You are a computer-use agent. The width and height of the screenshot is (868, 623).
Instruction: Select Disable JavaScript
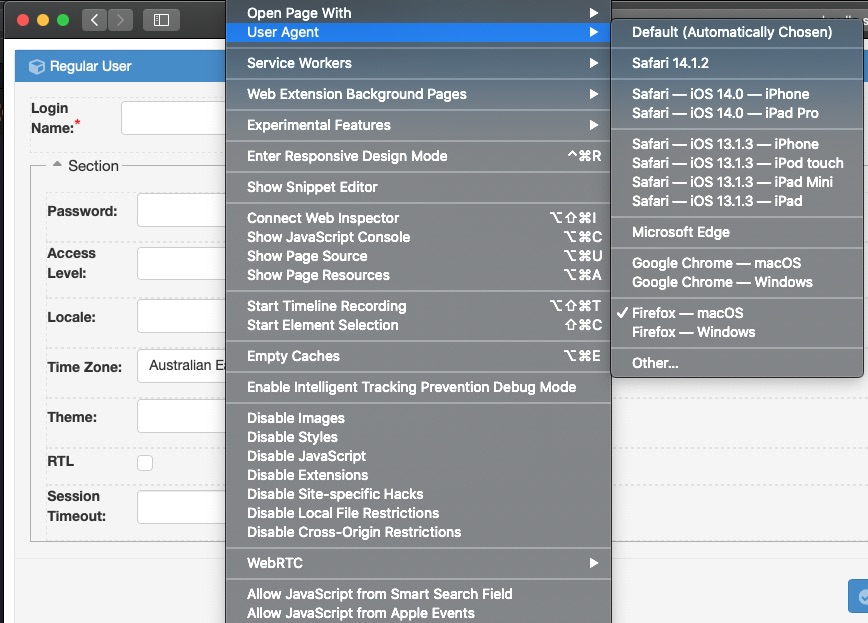coord(418,456)
